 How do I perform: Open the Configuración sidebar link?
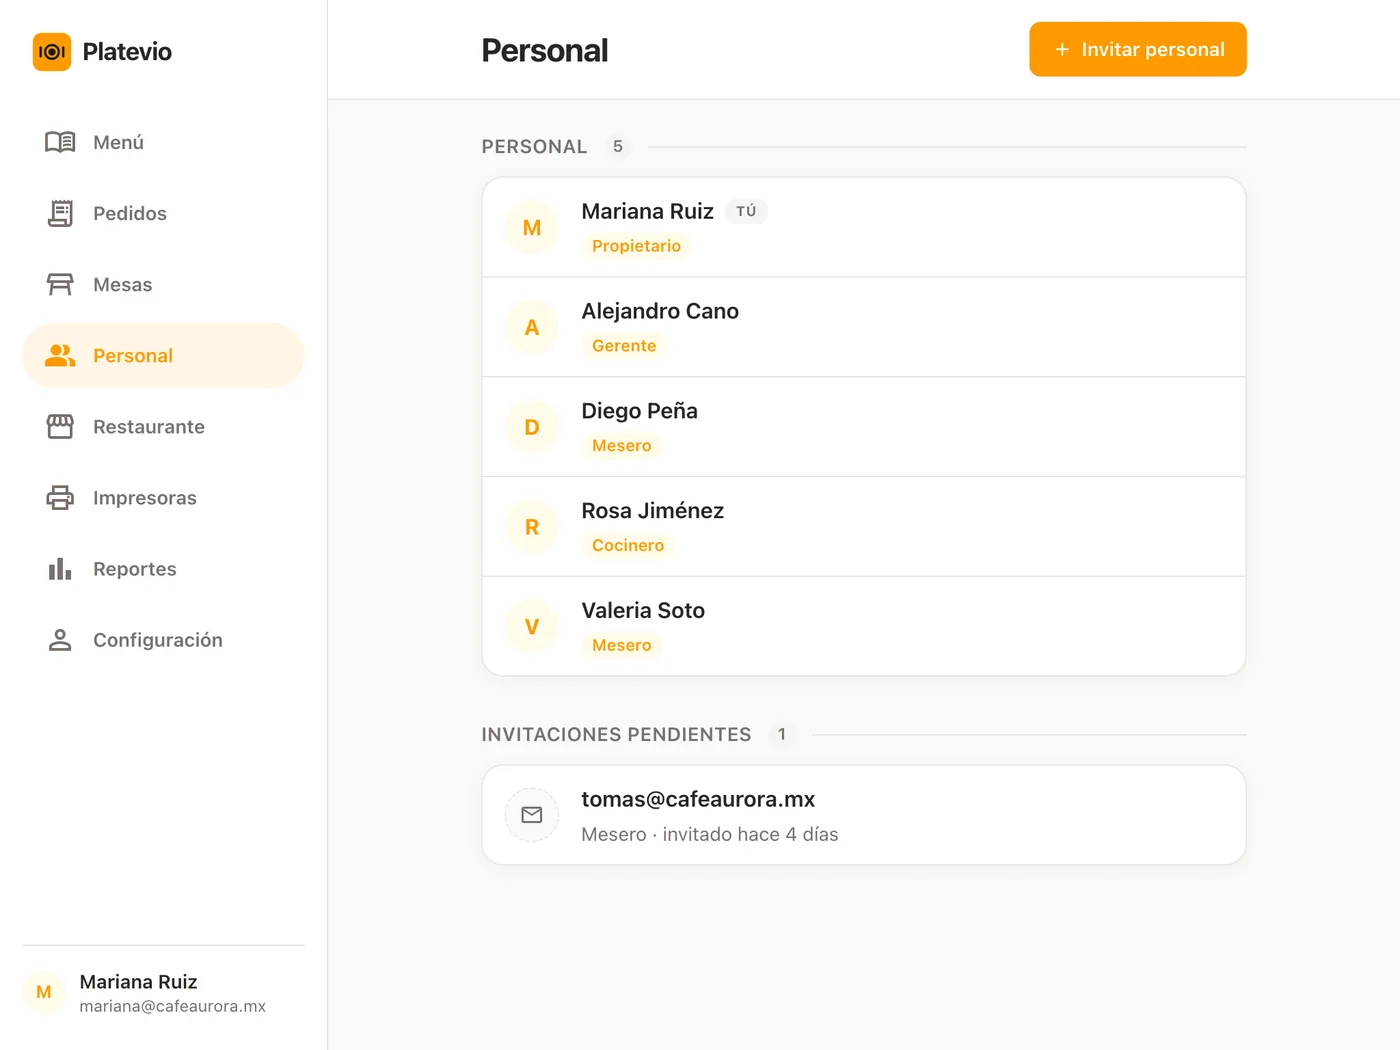pos(163,640)
